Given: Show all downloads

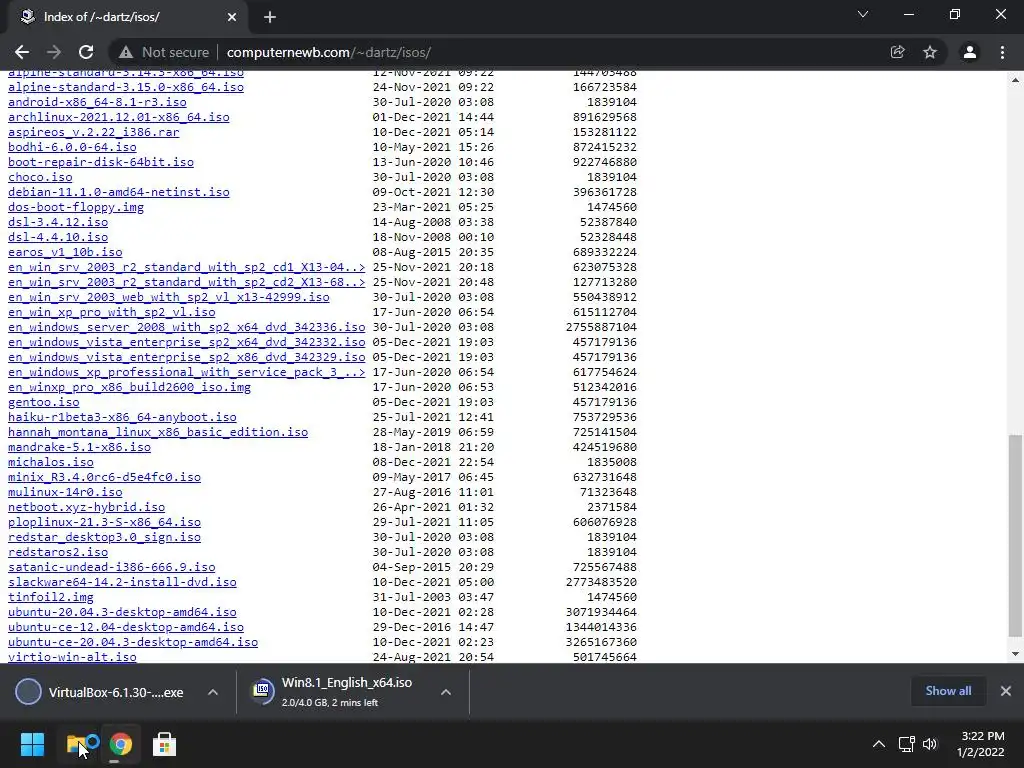Looking at the screenshot, I should [948, 691].
